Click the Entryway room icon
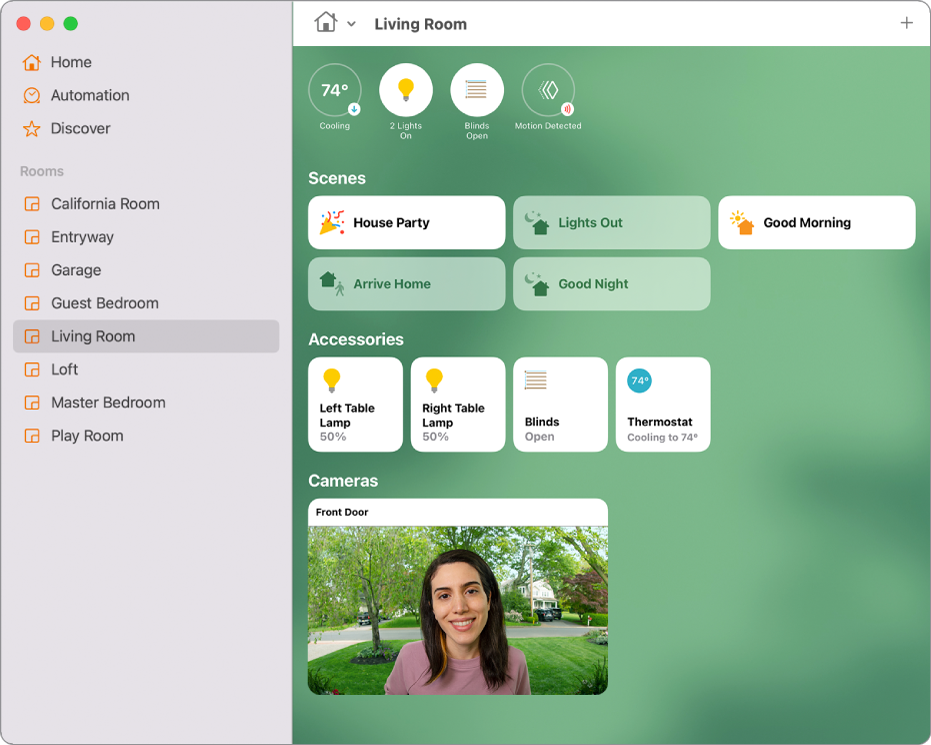This screenshot has width=931, height=745. coord(32,237)
